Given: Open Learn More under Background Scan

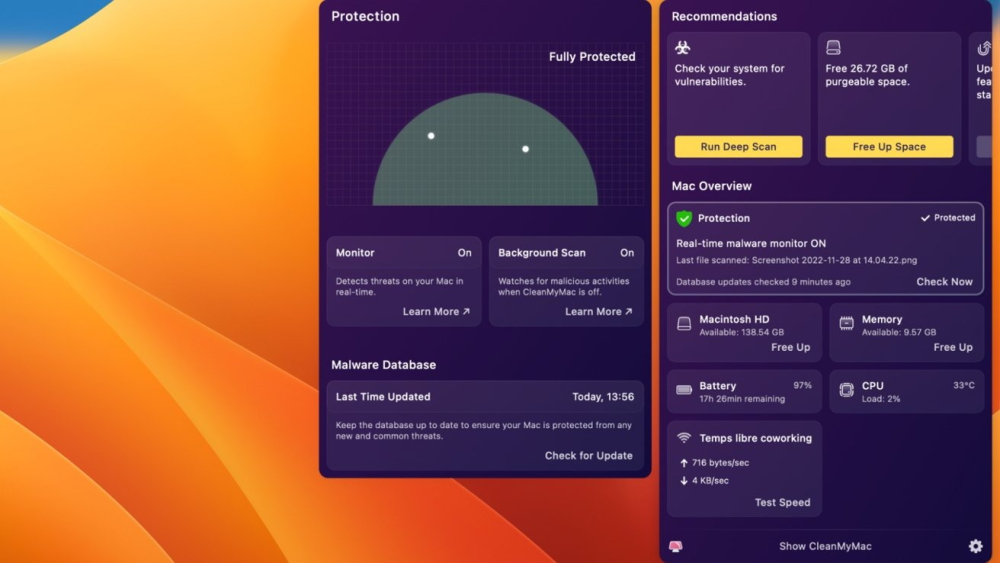Looking at the screenshot, I should (x=598, y=312).
